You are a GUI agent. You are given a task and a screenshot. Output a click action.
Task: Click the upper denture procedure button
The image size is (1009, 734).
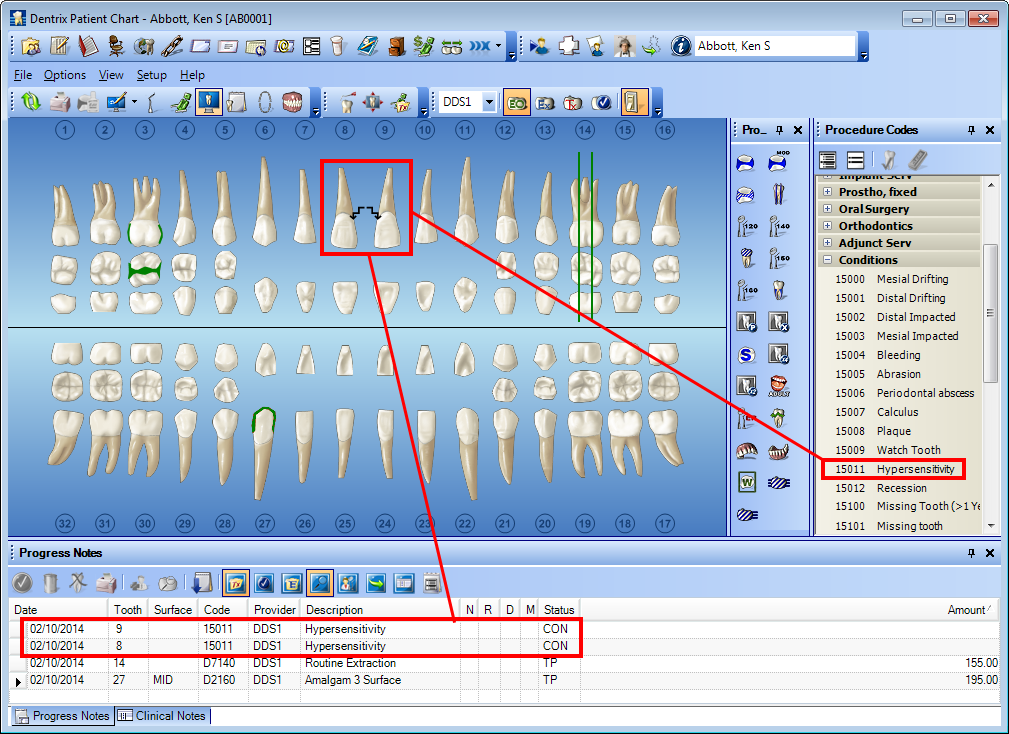coord(746,450)
